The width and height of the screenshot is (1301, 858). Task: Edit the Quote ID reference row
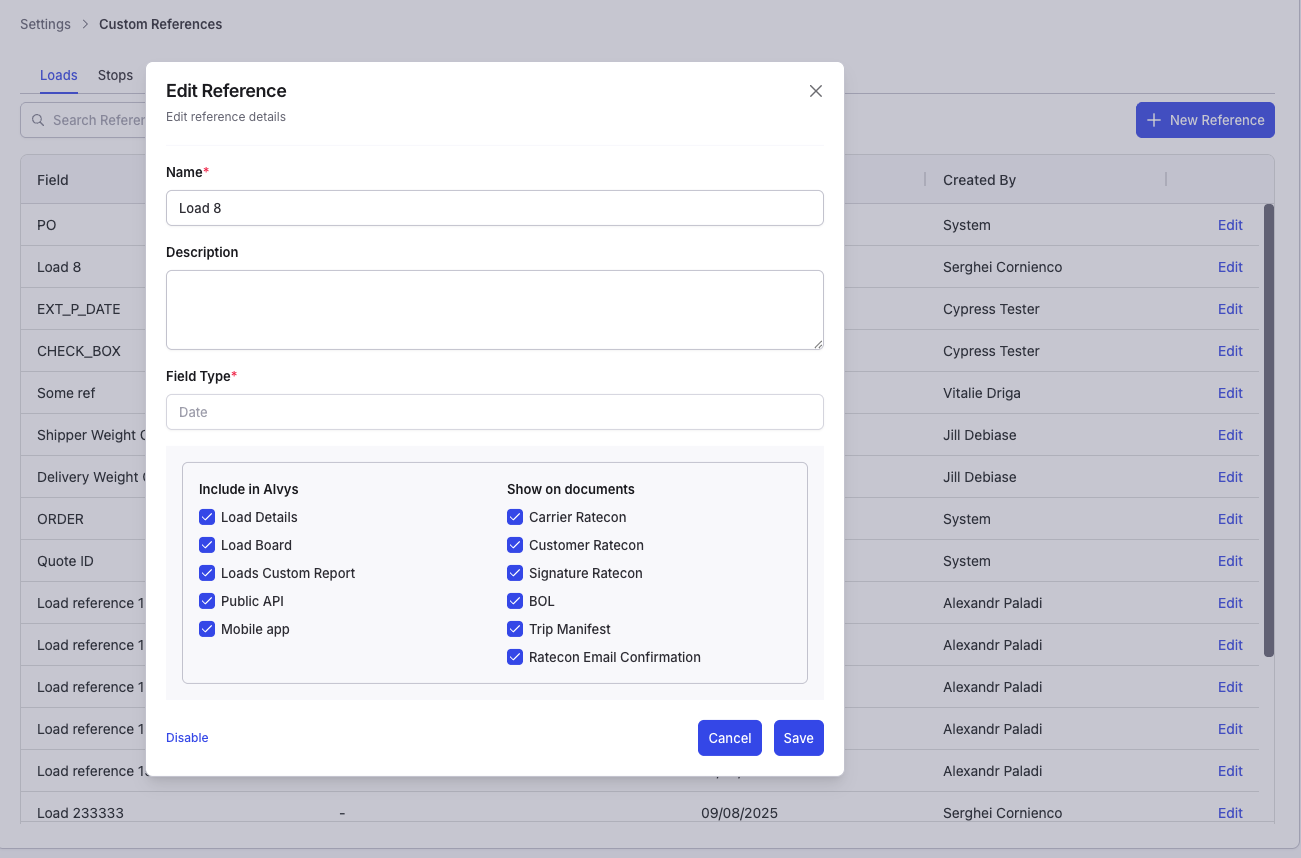point(1230,561)
